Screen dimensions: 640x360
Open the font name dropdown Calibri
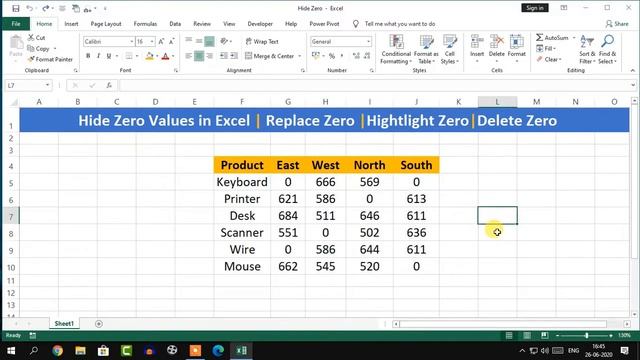click(132, 42)
